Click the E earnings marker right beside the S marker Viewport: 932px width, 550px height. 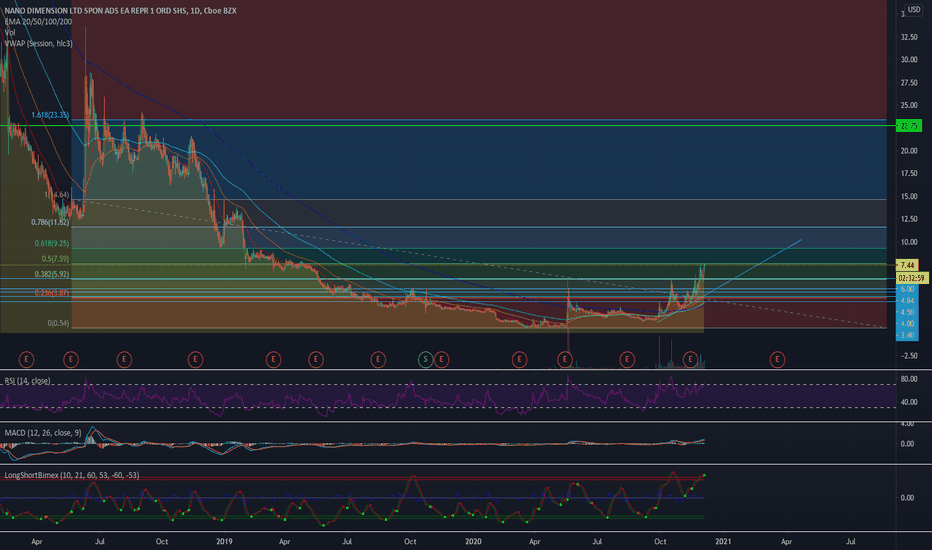click(x=441, y=359)
